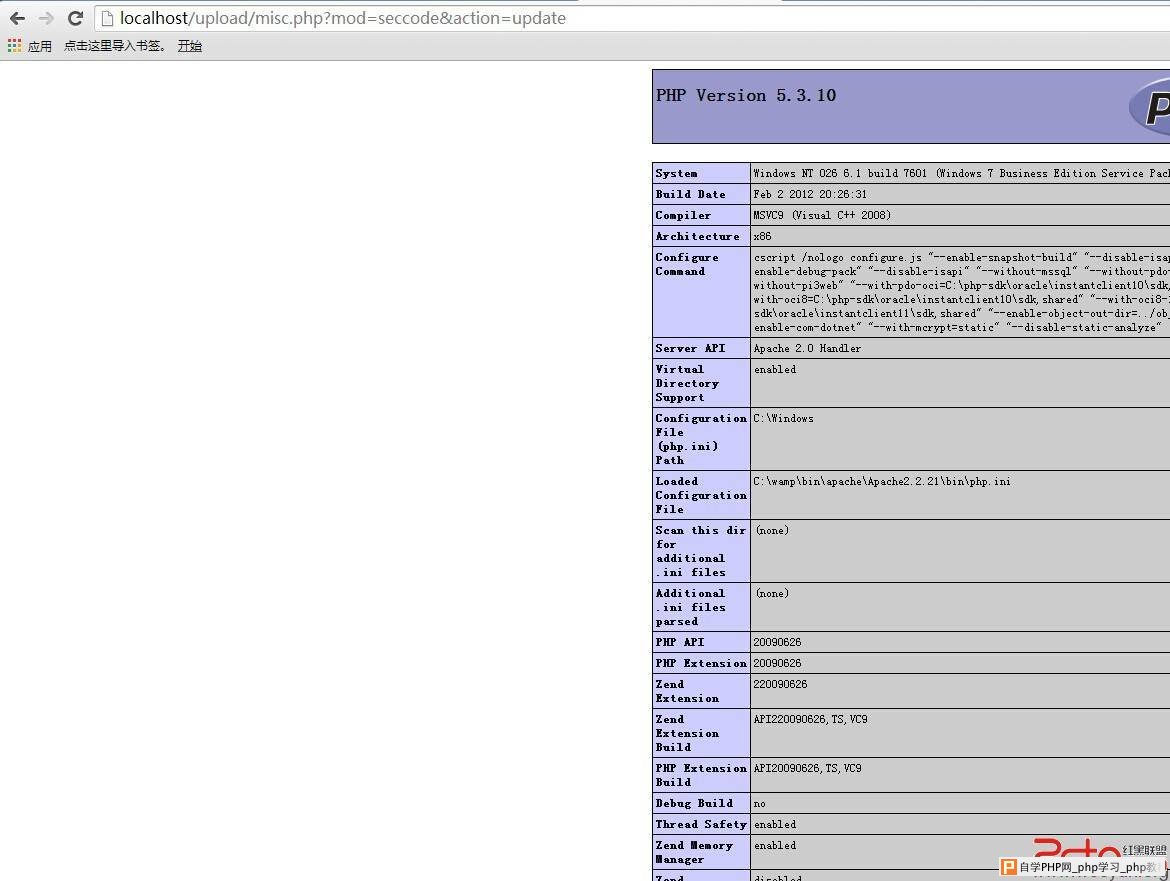Select the PHP API value 20090626
The width and height of the screenshot is (1170, 881).
pyautogui.click(x=777, y=642)
